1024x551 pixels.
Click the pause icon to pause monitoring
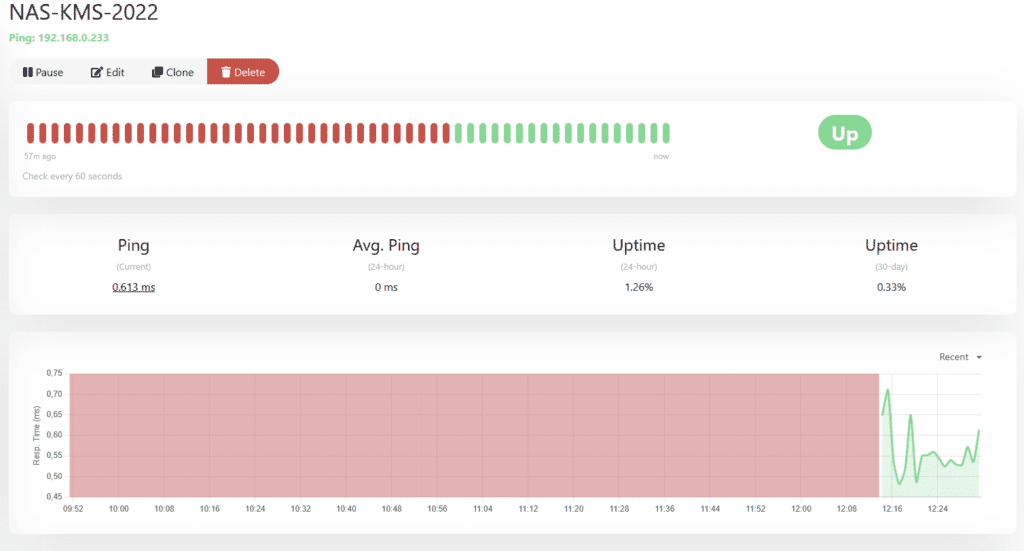click(x=28, y=73)
